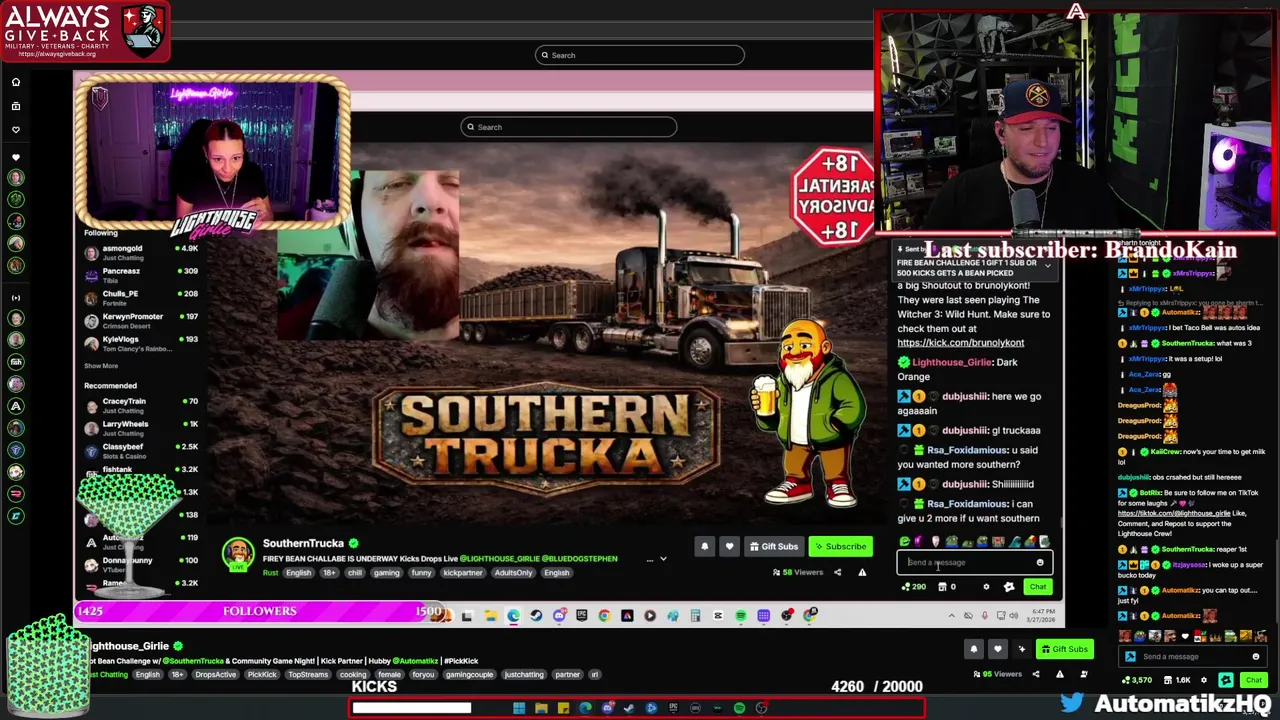Image resolution: width=1280 pixels, height=720 pixels.
Task: Open LarryWheels channel in Recommended list
Action: tap(142, 428)
